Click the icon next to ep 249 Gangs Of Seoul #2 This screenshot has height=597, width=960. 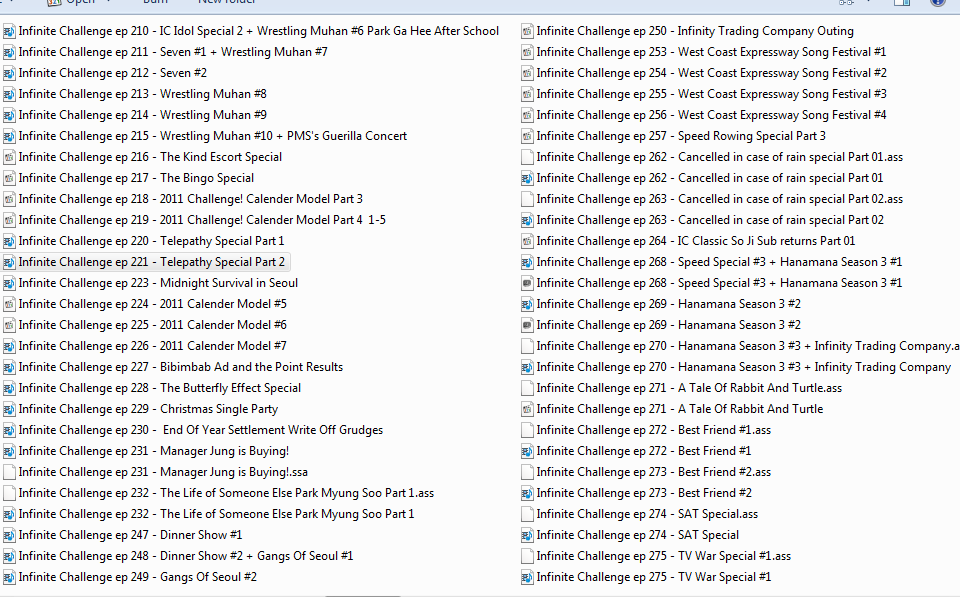tap(9, 577)
